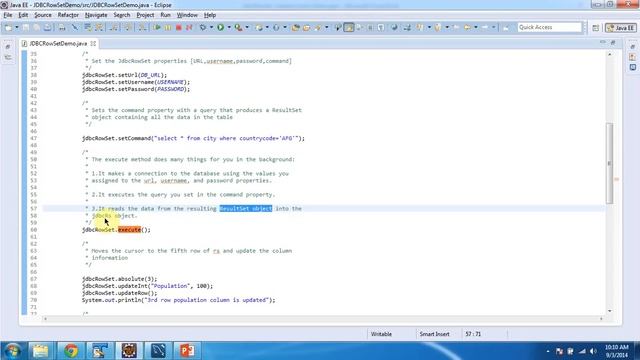The height and width of the screenshot is (360, 640).
Task: Open the Run menu
Action: coord(165,15)
